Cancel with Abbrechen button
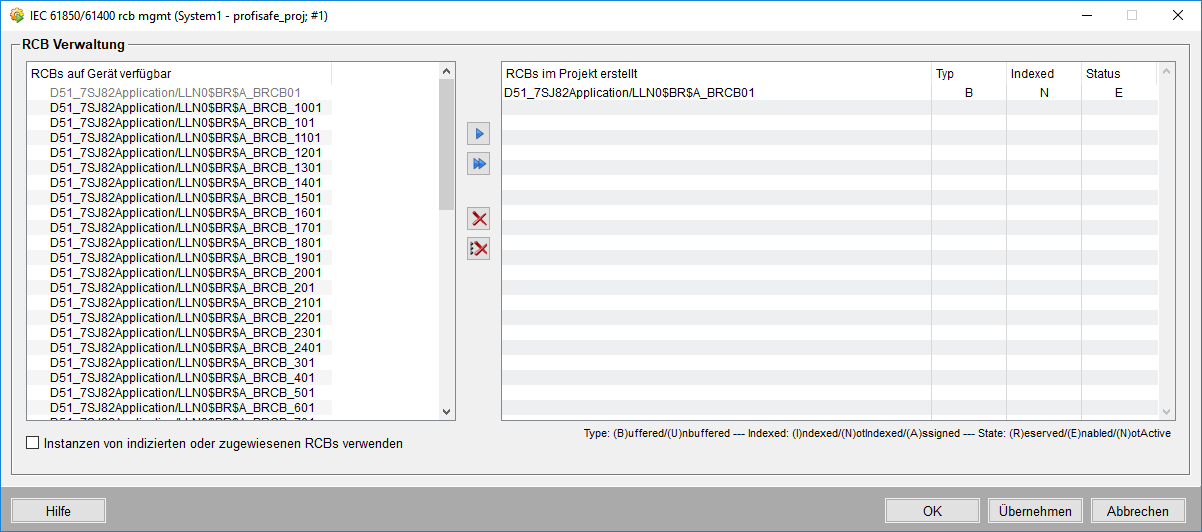The image size is (1202, 532). (x=1138, y=511)
